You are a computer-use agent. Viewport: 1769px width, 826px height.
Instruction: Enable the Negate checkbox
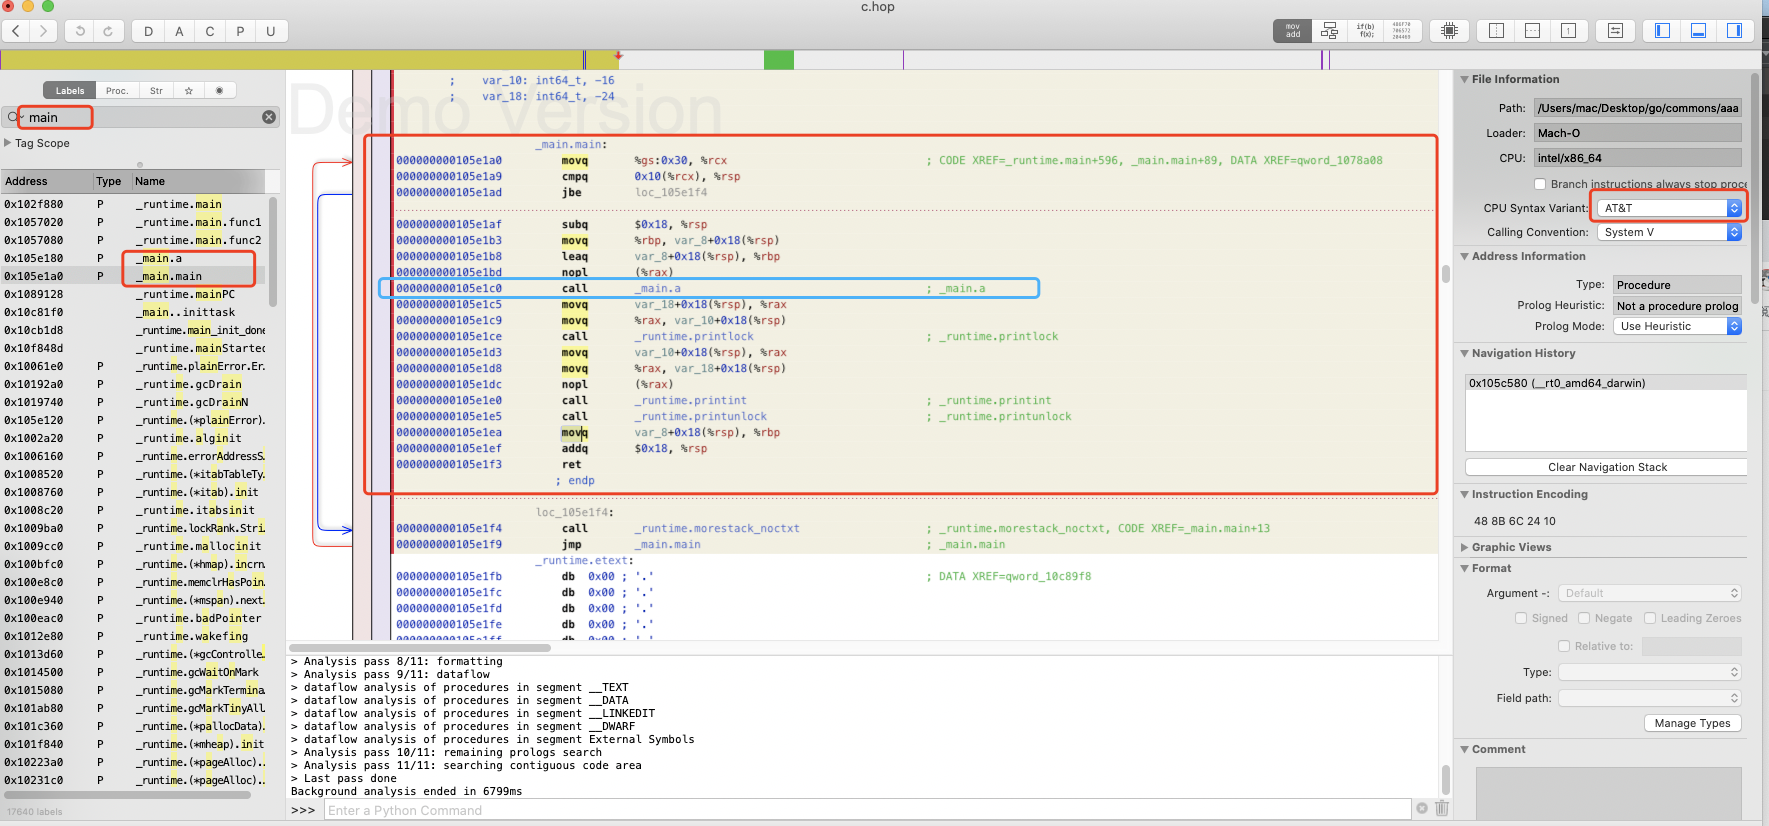1584,618
